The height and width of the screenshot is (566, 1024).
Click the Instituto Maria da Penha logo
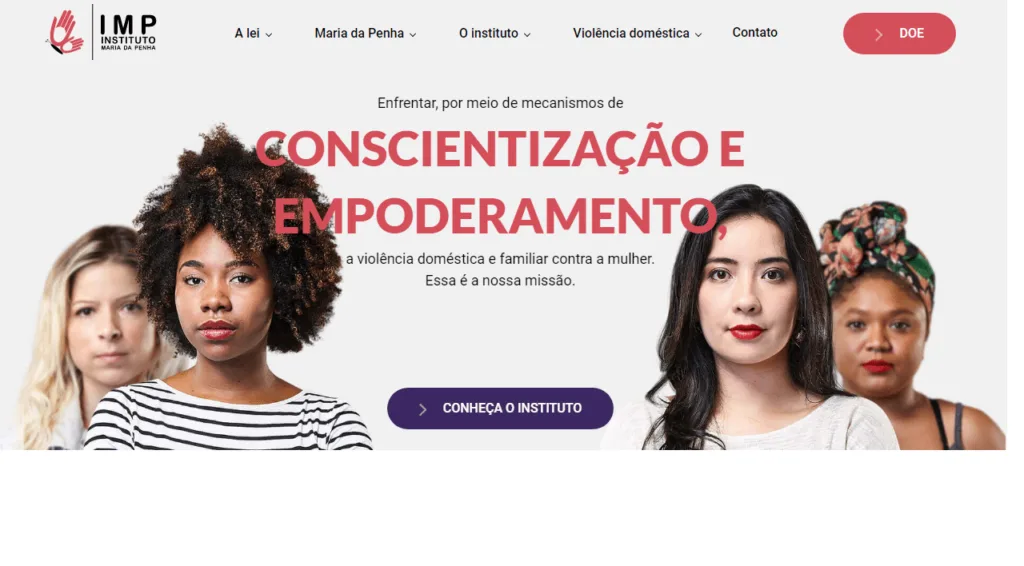tap(101, 32)
